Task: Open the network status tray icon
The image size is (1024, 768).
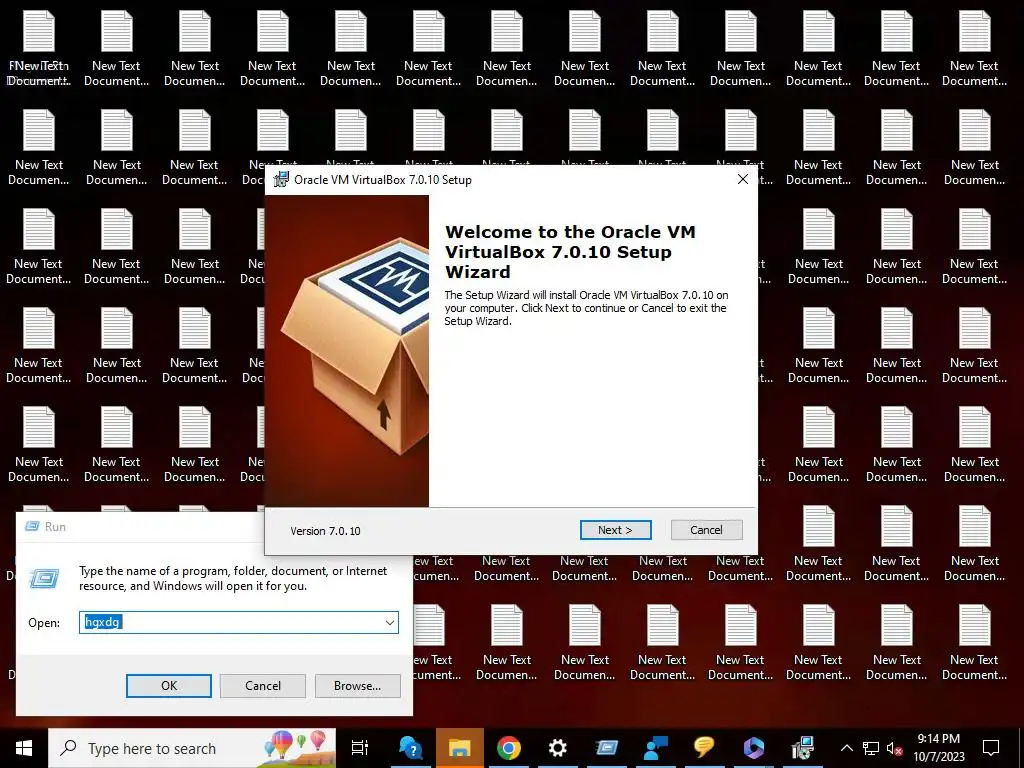Action: click(x=871, y=748)
